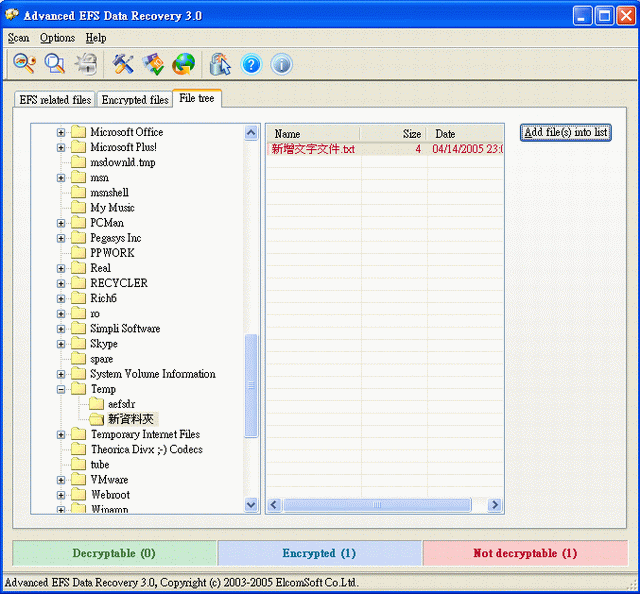
Task: Click the Date column header
Action: tap(465, 134)
